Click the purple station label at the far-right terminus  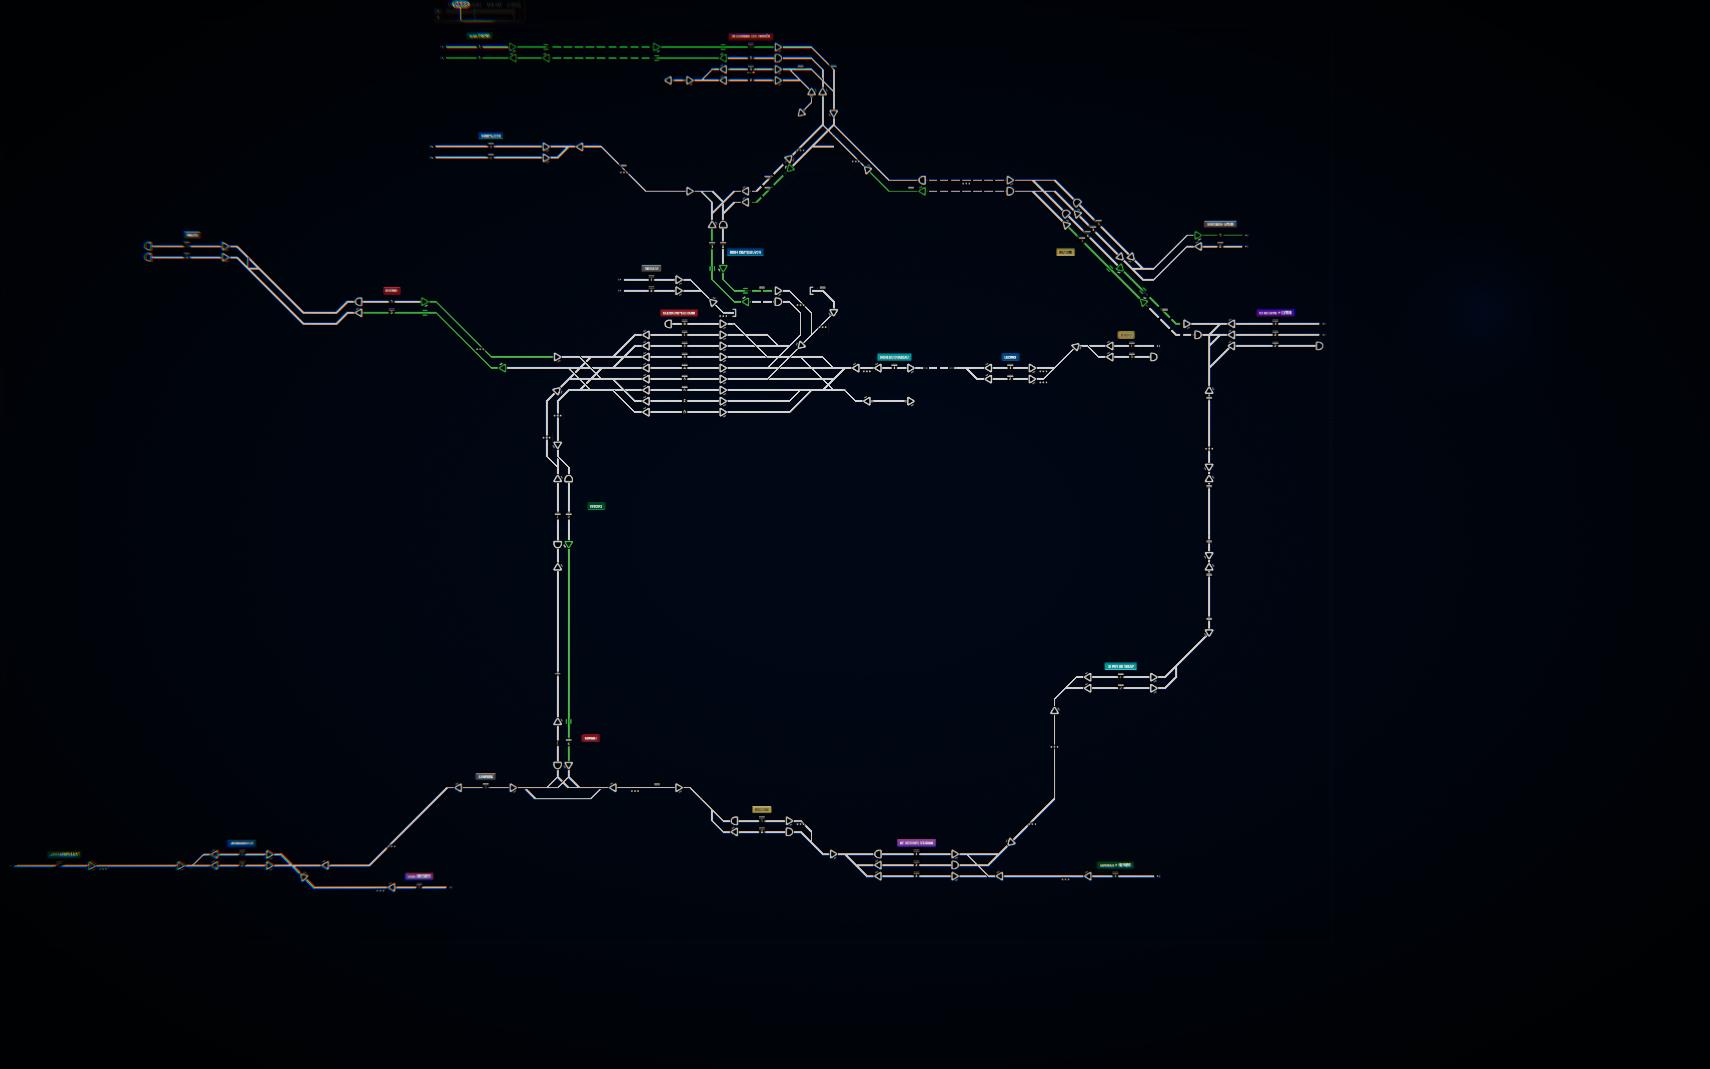[x=1275, y=313]
